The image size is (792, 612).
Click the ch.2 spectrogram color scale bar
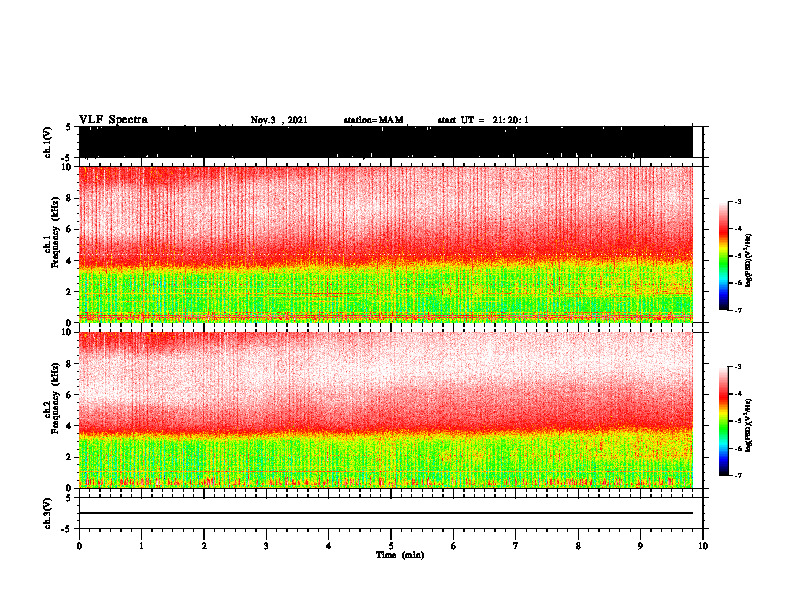(723, 421)
